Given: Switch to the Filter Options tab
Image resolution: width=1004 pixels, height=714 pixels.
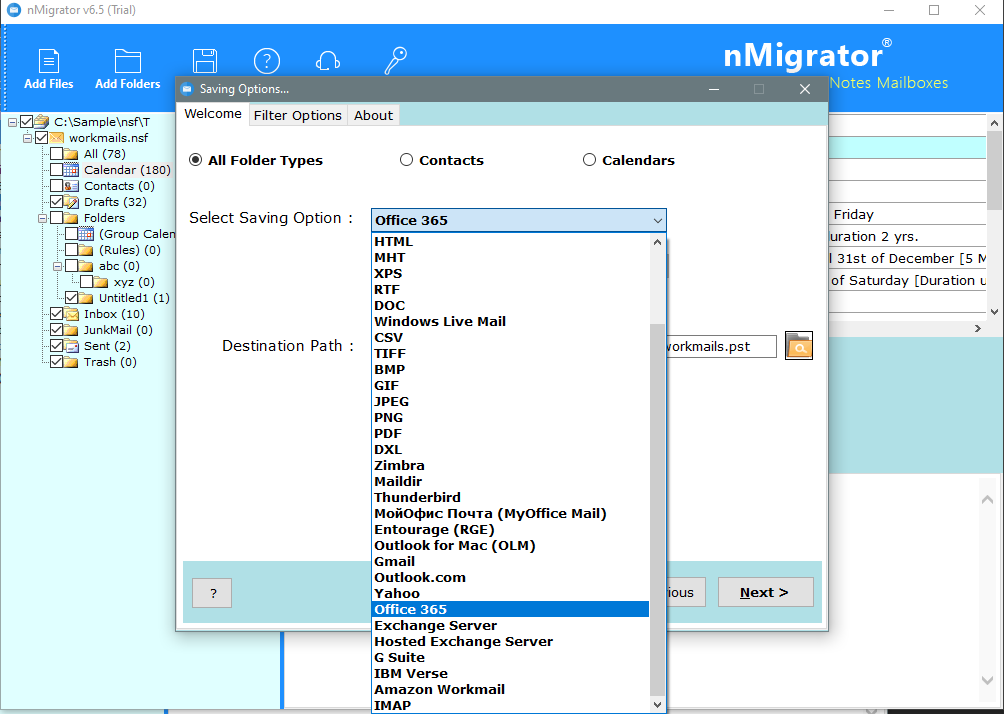Looking at the screenshot, I should [x=298, y=115].
